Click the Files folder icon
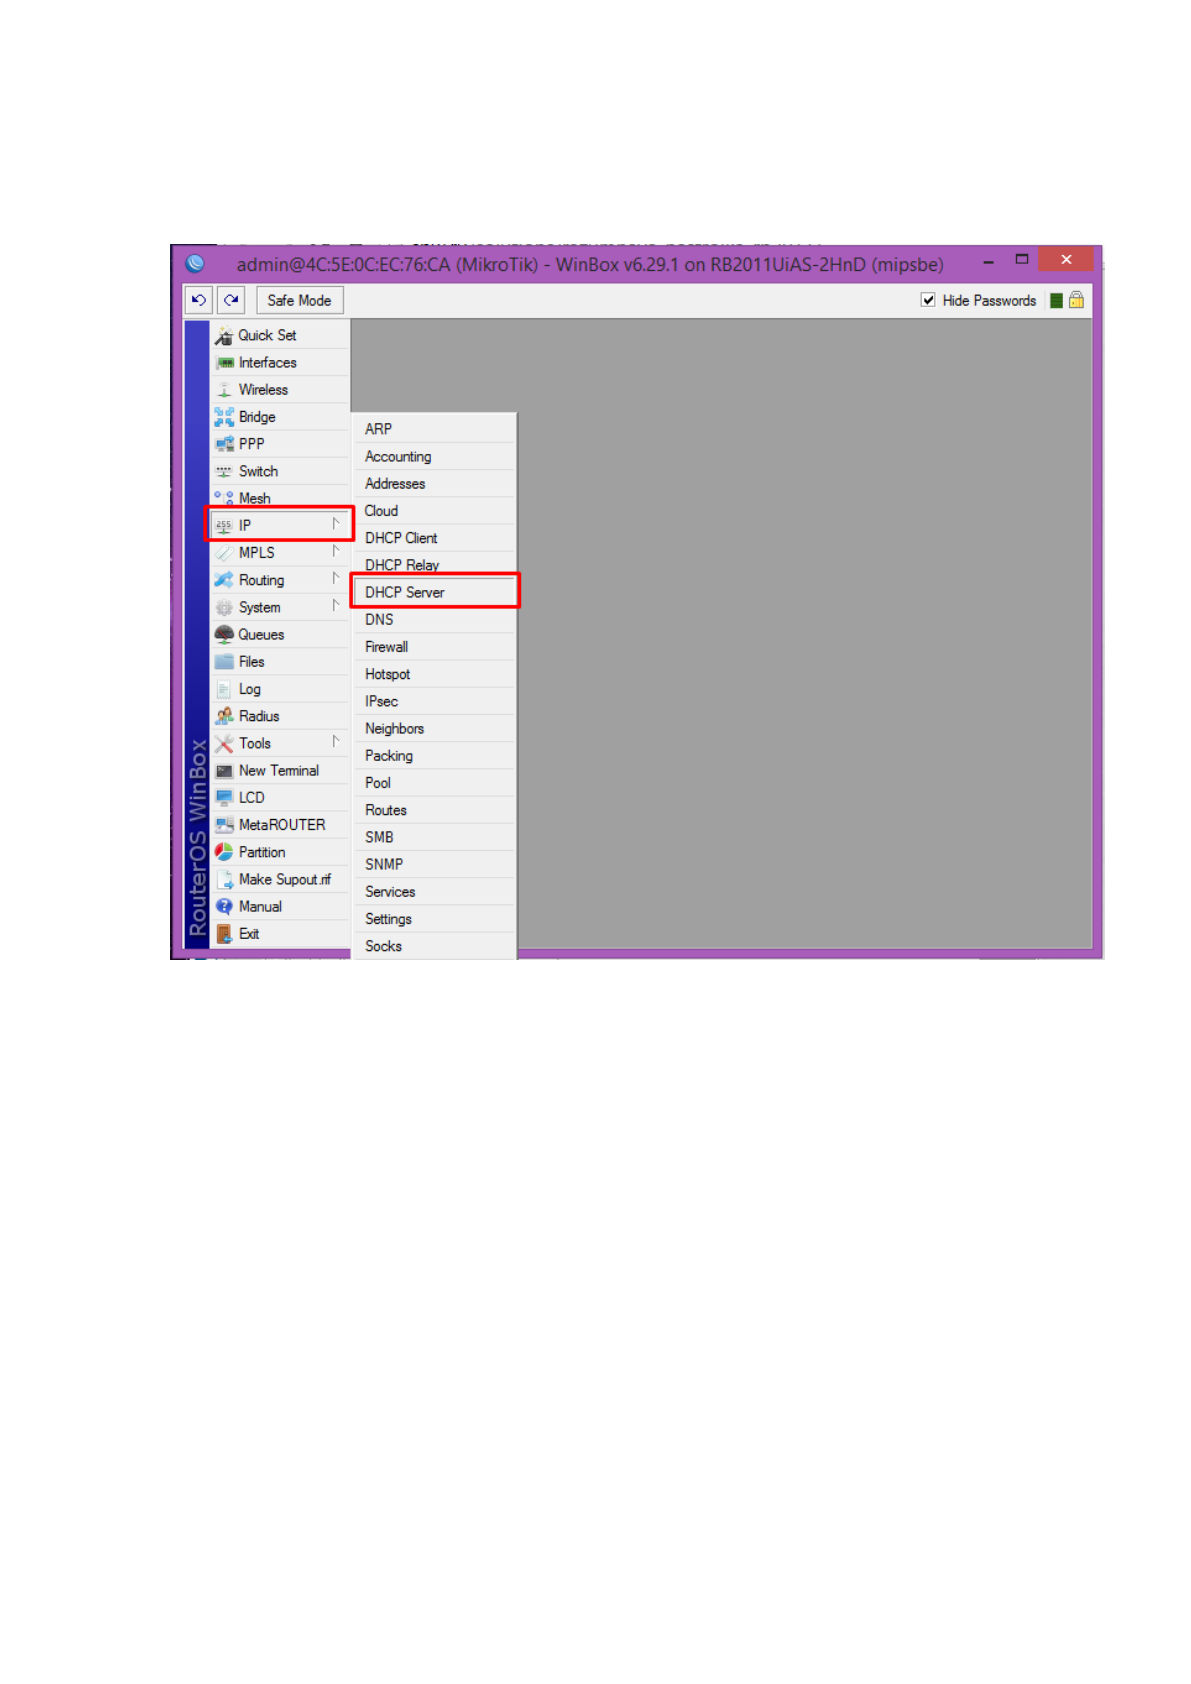The height and width of the screenshot is (1684, 1191). 224,662
